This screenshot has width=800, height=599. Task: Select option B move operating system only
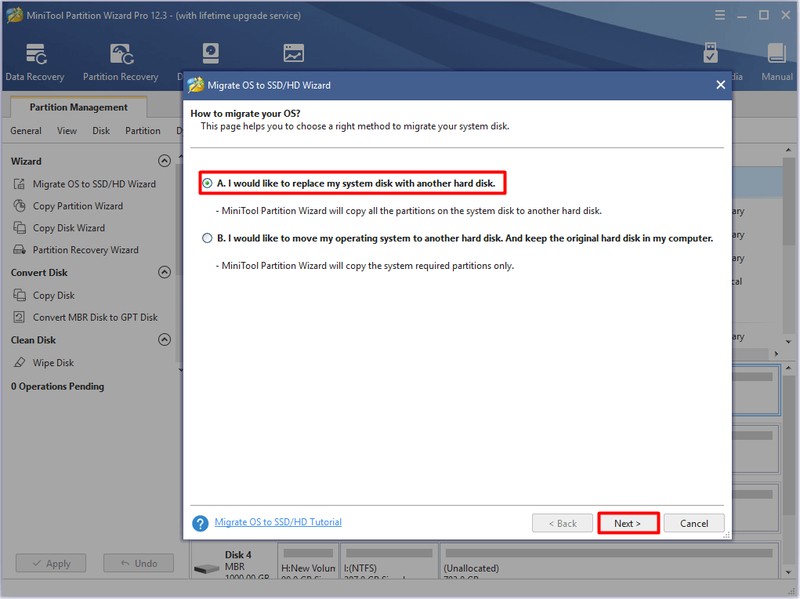coord(207,238)
